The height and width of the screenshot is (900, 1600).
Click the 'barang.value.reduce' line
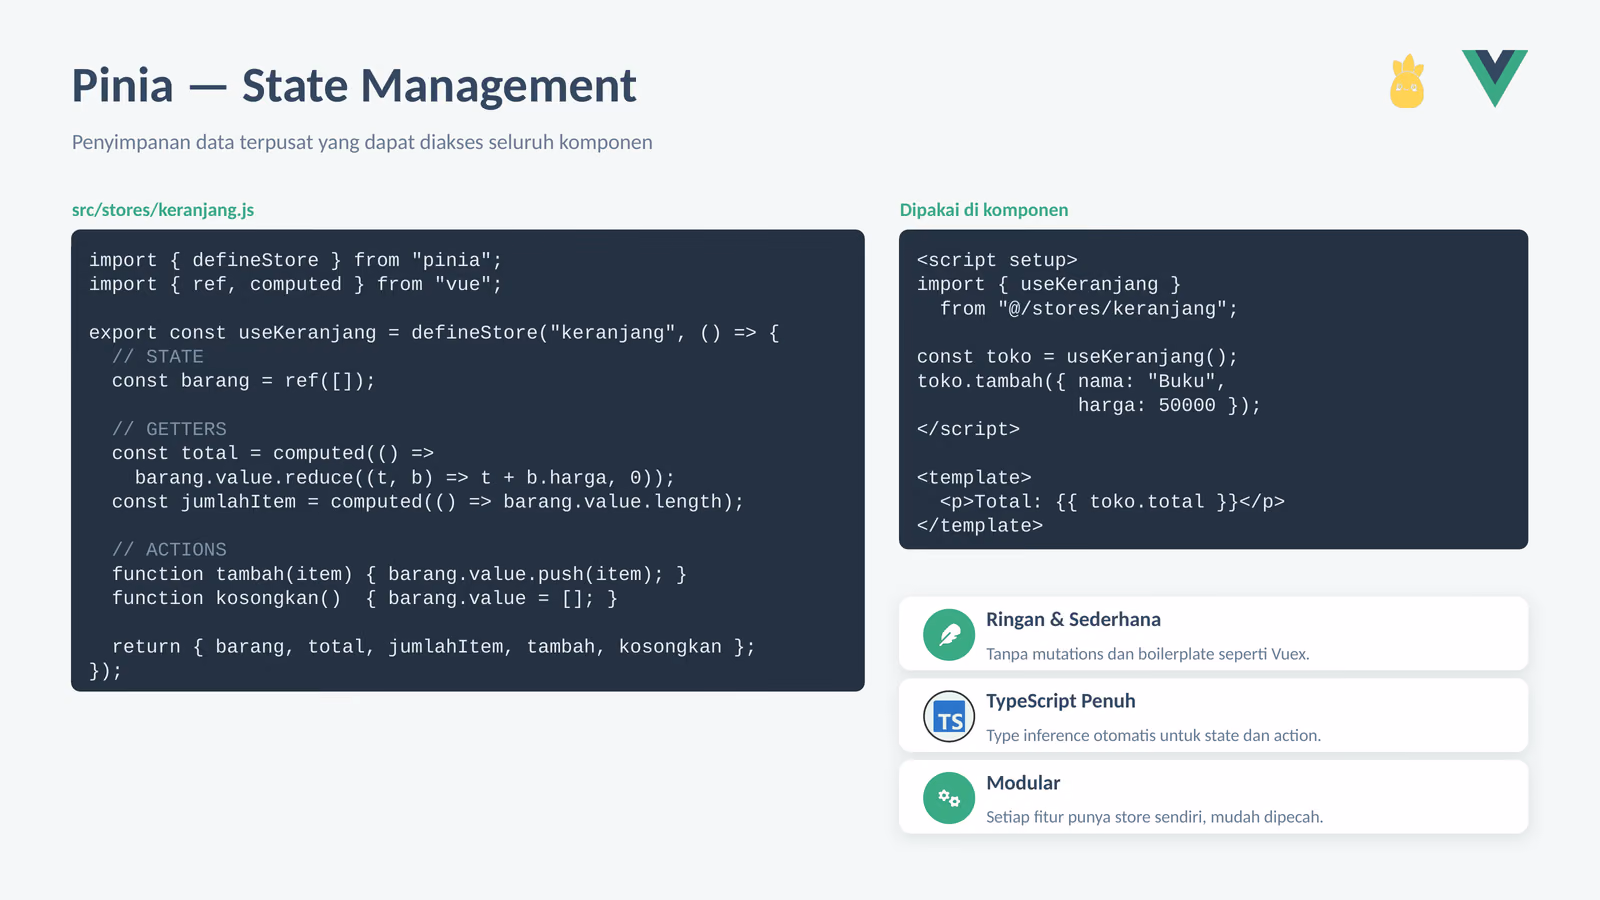(405, 477)
